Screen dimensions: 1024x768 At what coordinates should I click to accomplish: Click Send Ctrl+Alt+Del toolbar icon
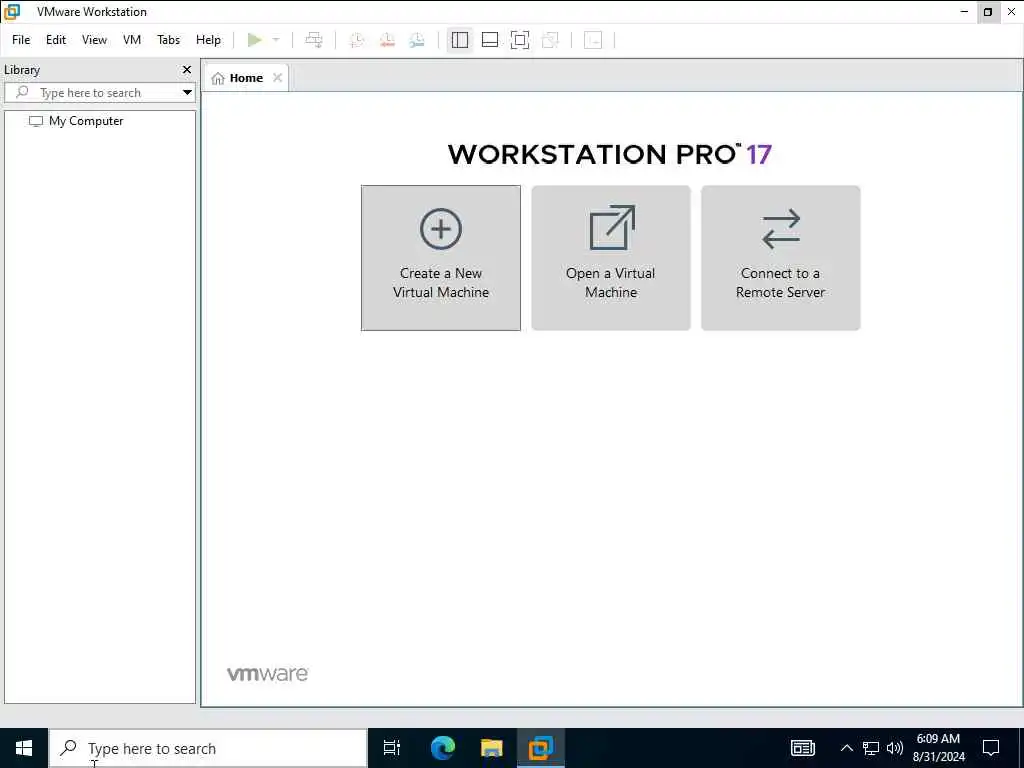[314, 40]
